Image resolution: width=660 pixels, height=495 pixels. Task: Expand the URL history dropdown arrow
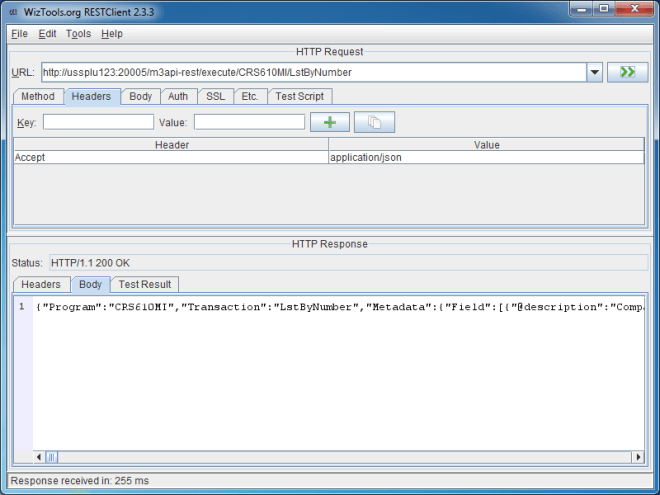click(594, 72)
